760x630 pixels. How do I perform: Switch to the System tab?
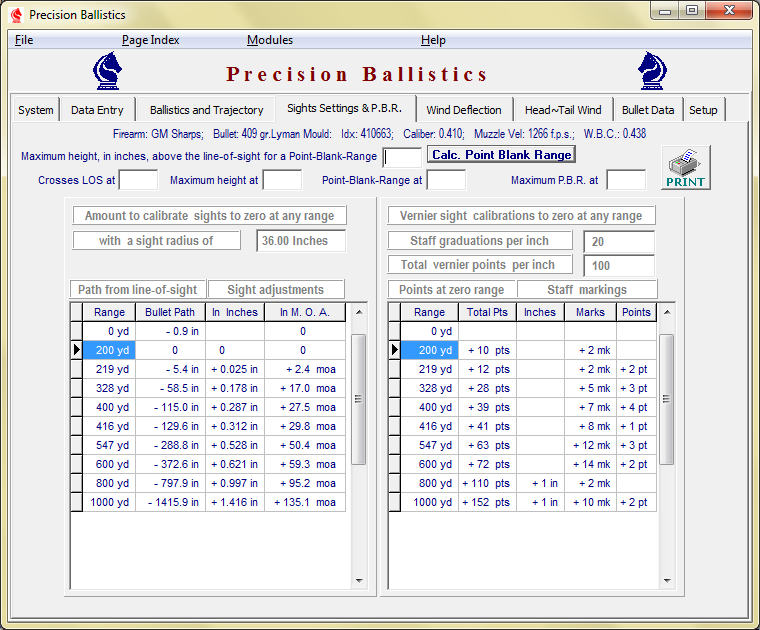[x=36, y=110]
